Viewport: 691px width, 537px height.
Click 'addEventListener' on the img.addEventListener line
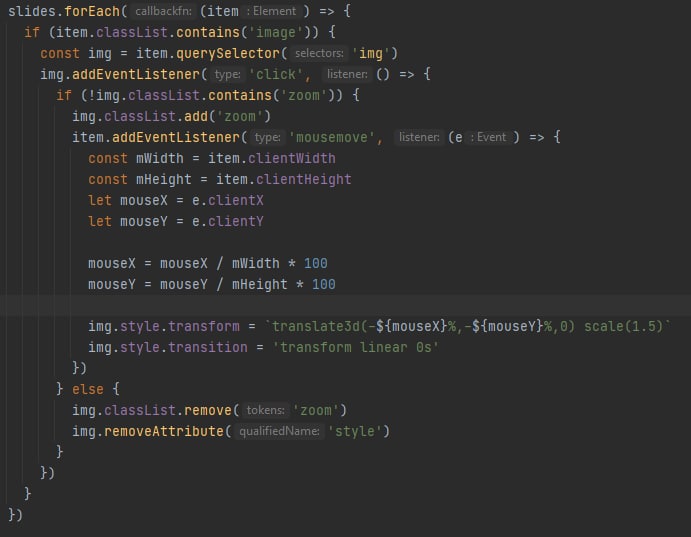point(136,74)
